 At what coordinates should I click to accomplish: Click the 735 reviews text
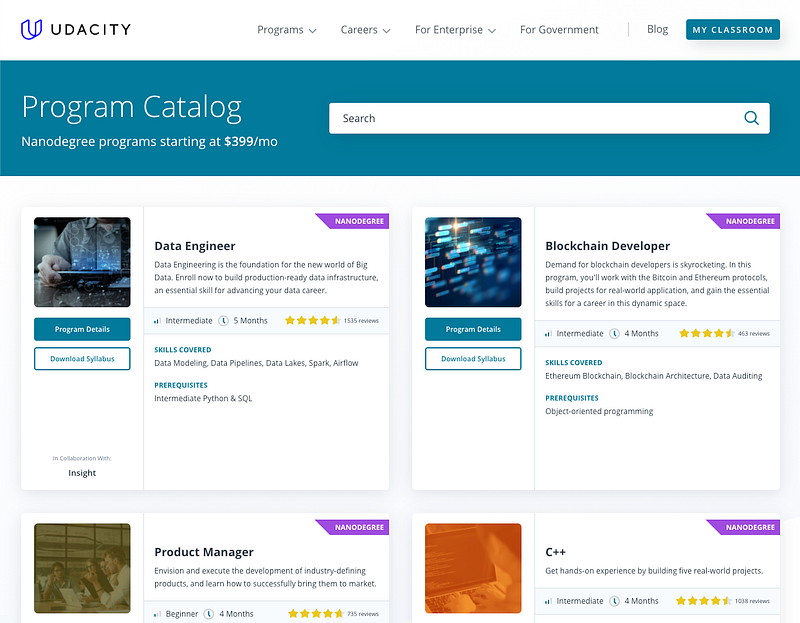363,614
